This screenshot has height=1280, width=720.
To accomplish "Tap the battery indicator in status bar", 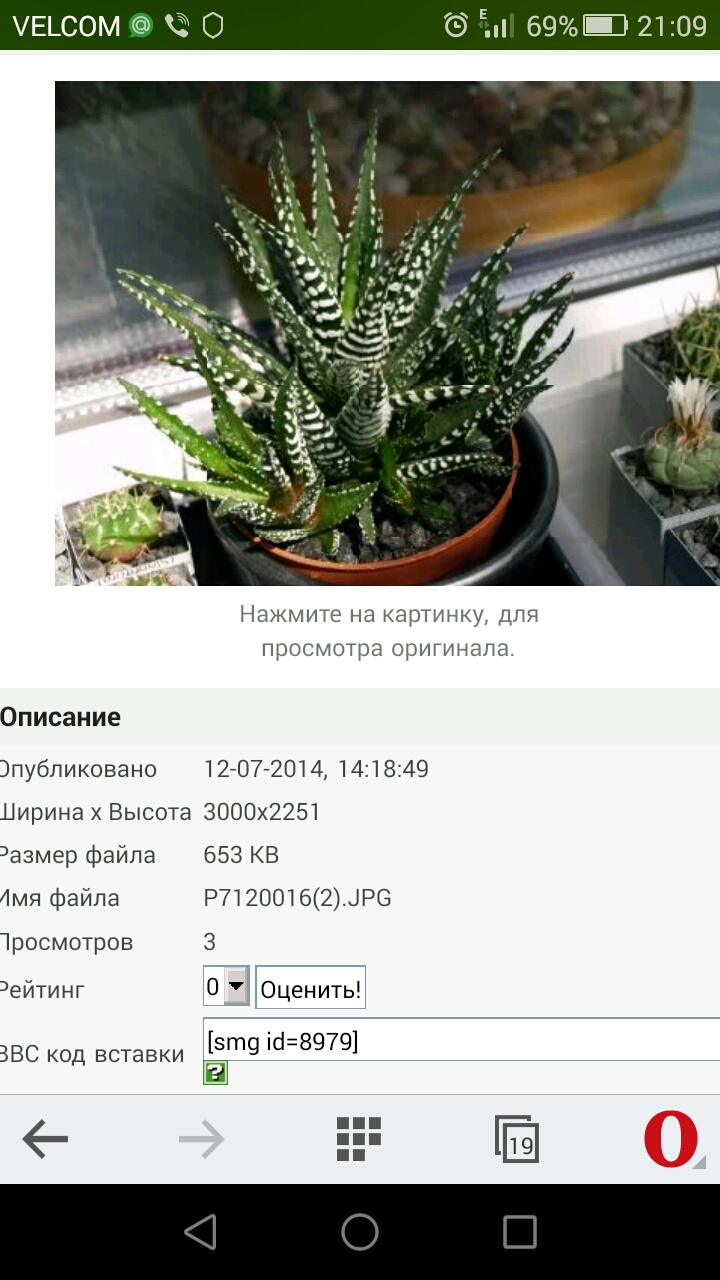I will click(605, 25).
